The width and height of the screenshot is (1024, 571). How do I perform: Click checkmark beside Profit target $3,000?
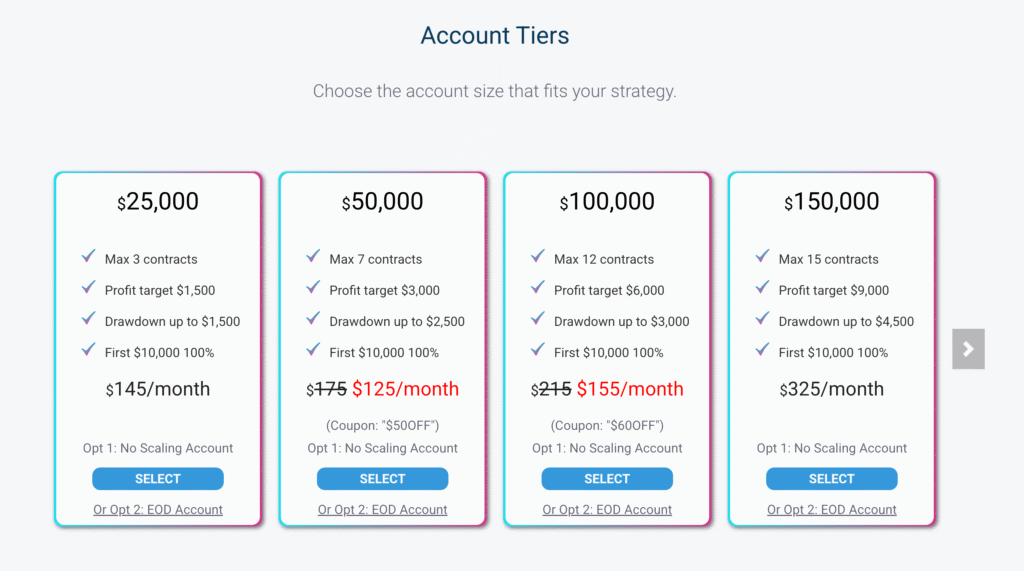click(x=313, y=287)
